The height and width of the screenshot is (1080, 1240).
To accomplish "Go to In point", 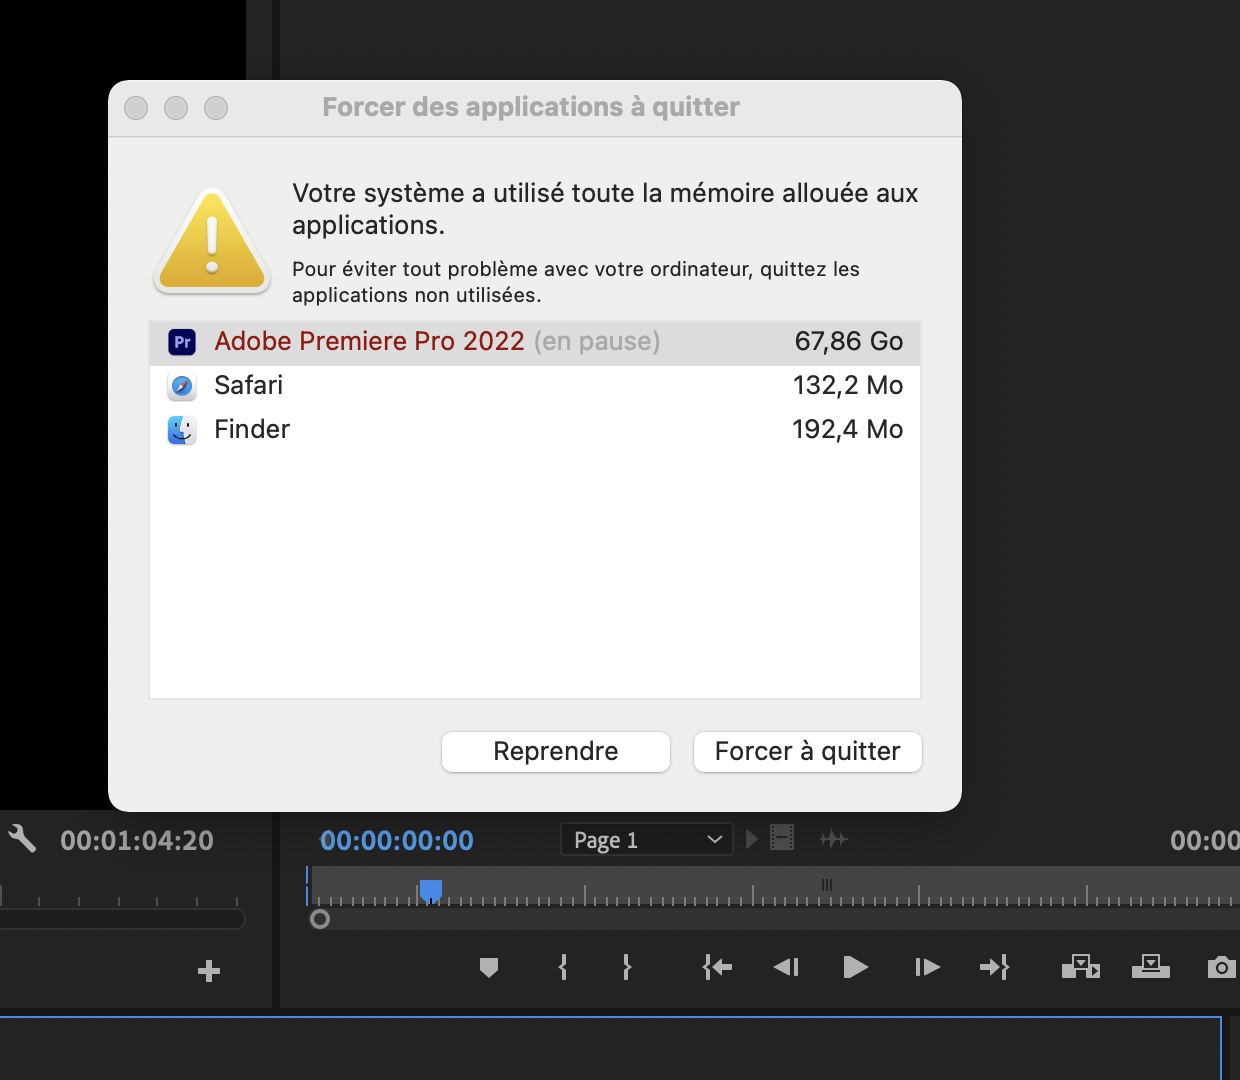I will 717,967.
